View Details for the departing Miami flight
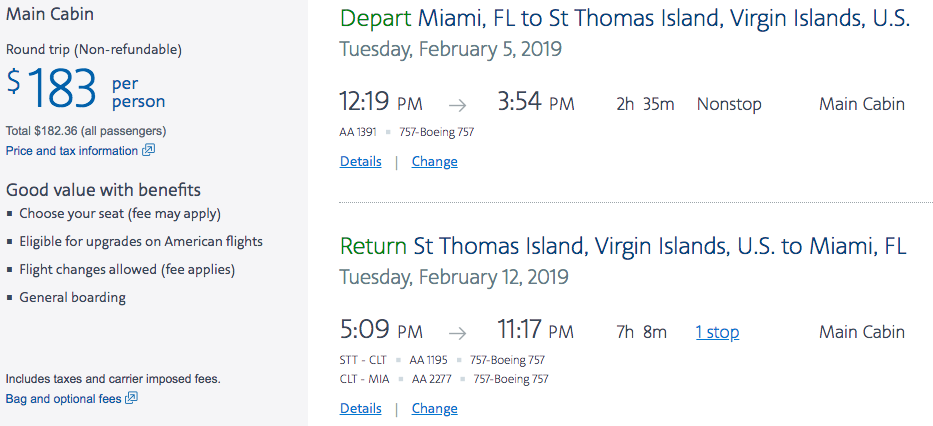Viewport: 933px width, 426px height. (360, 161)
